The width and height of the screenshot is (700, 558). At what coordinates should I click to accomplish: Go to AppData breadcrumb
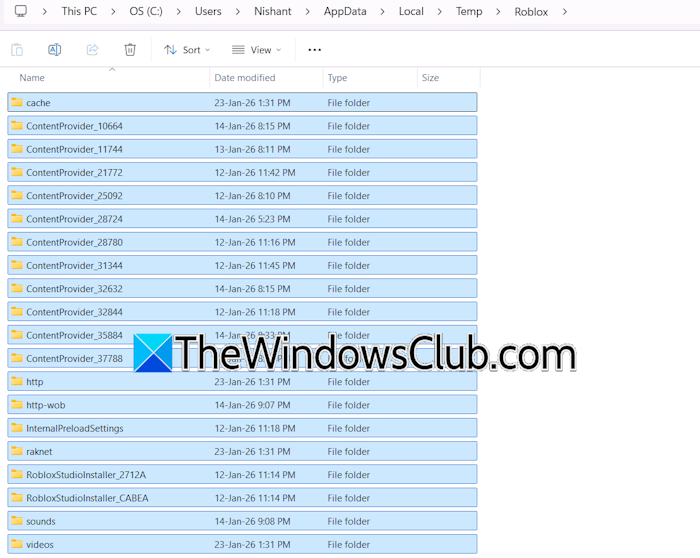tap(345, 11)
